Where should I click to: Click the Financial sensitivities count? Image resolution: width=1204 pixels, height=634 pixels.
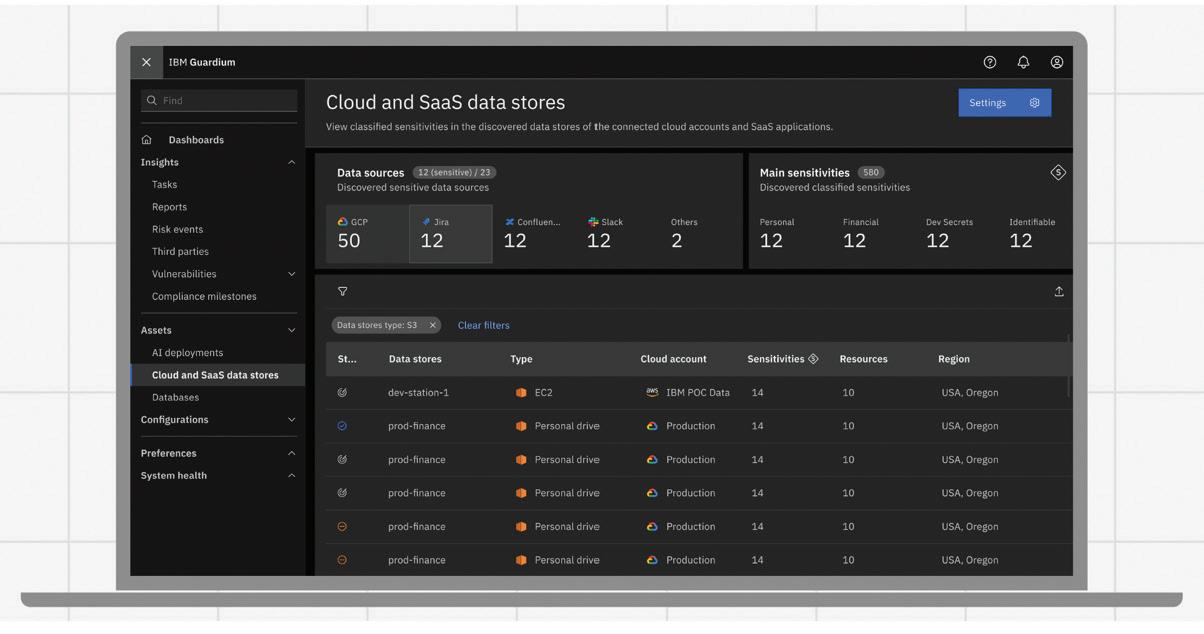coord(854,241)
